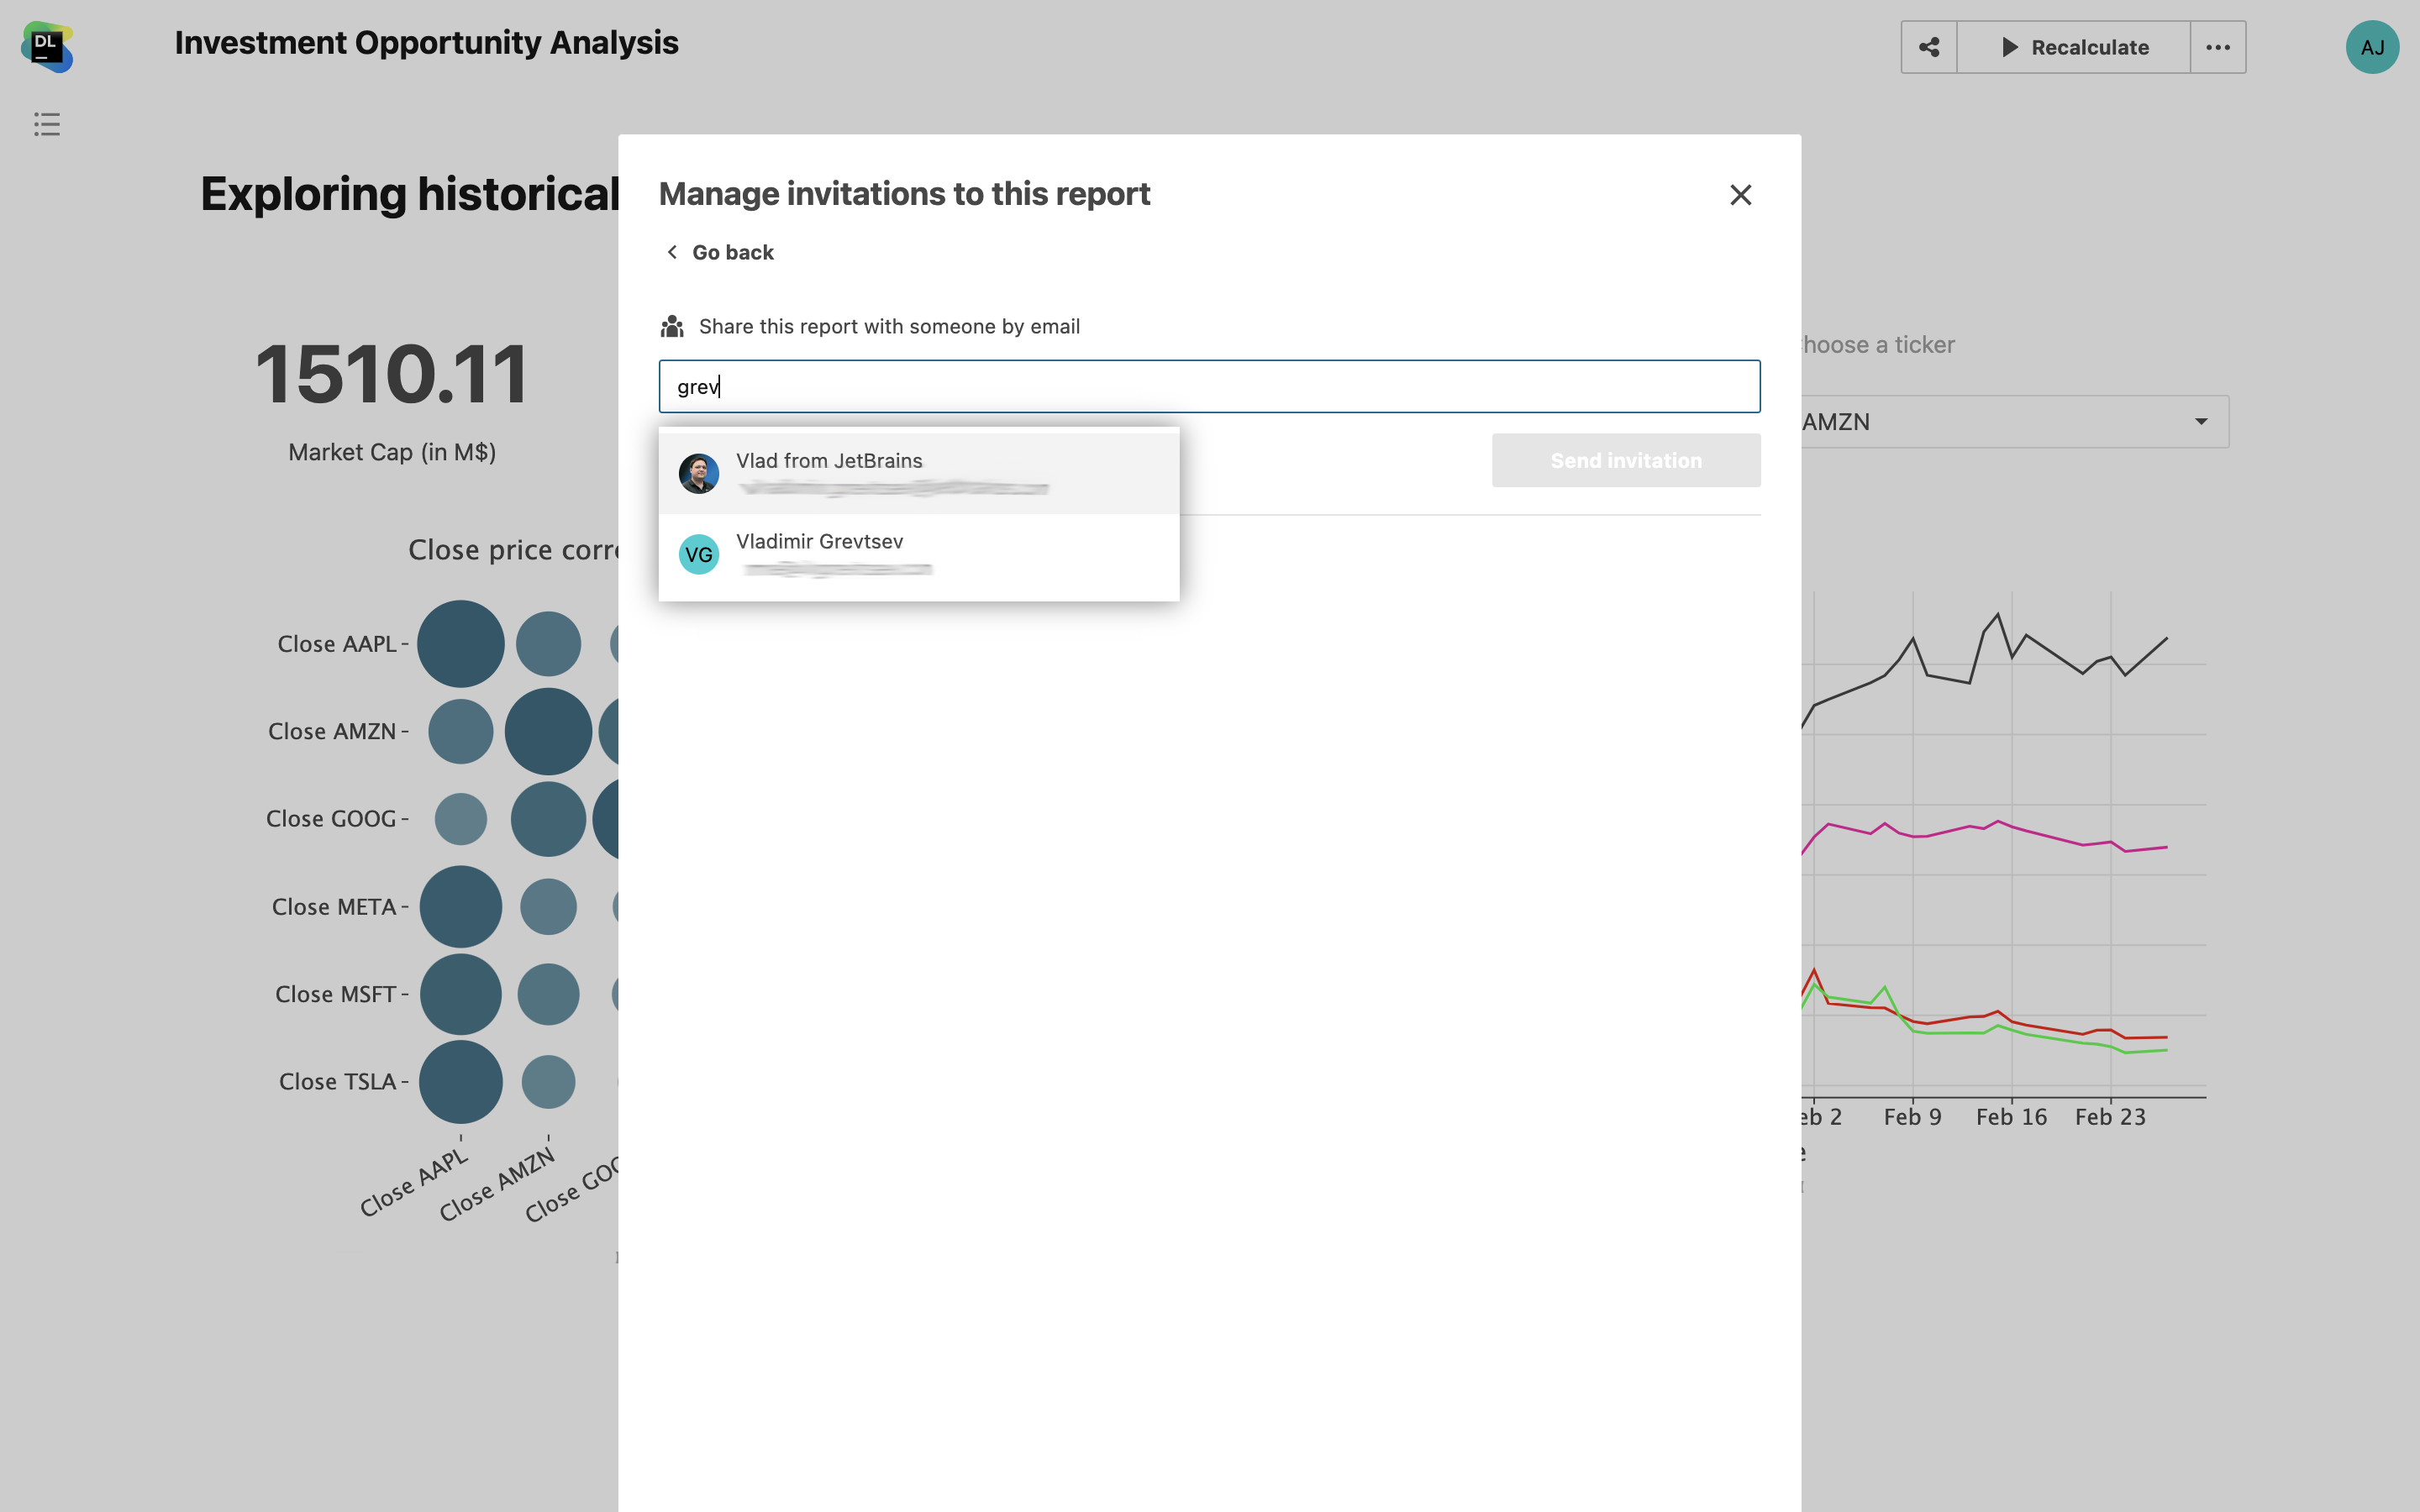The image size is (2420, 1512).
Task: Open the table of contents list icon
Action: pos(47,124)
